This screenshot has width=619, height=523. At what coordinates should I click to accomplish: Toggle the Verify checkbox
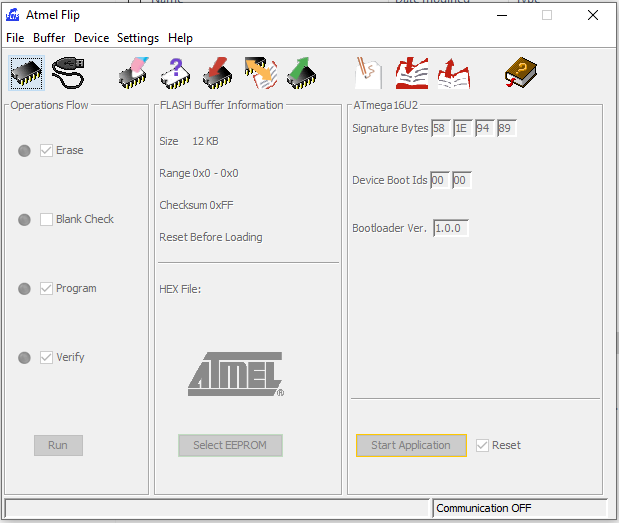tap(46, 358)
